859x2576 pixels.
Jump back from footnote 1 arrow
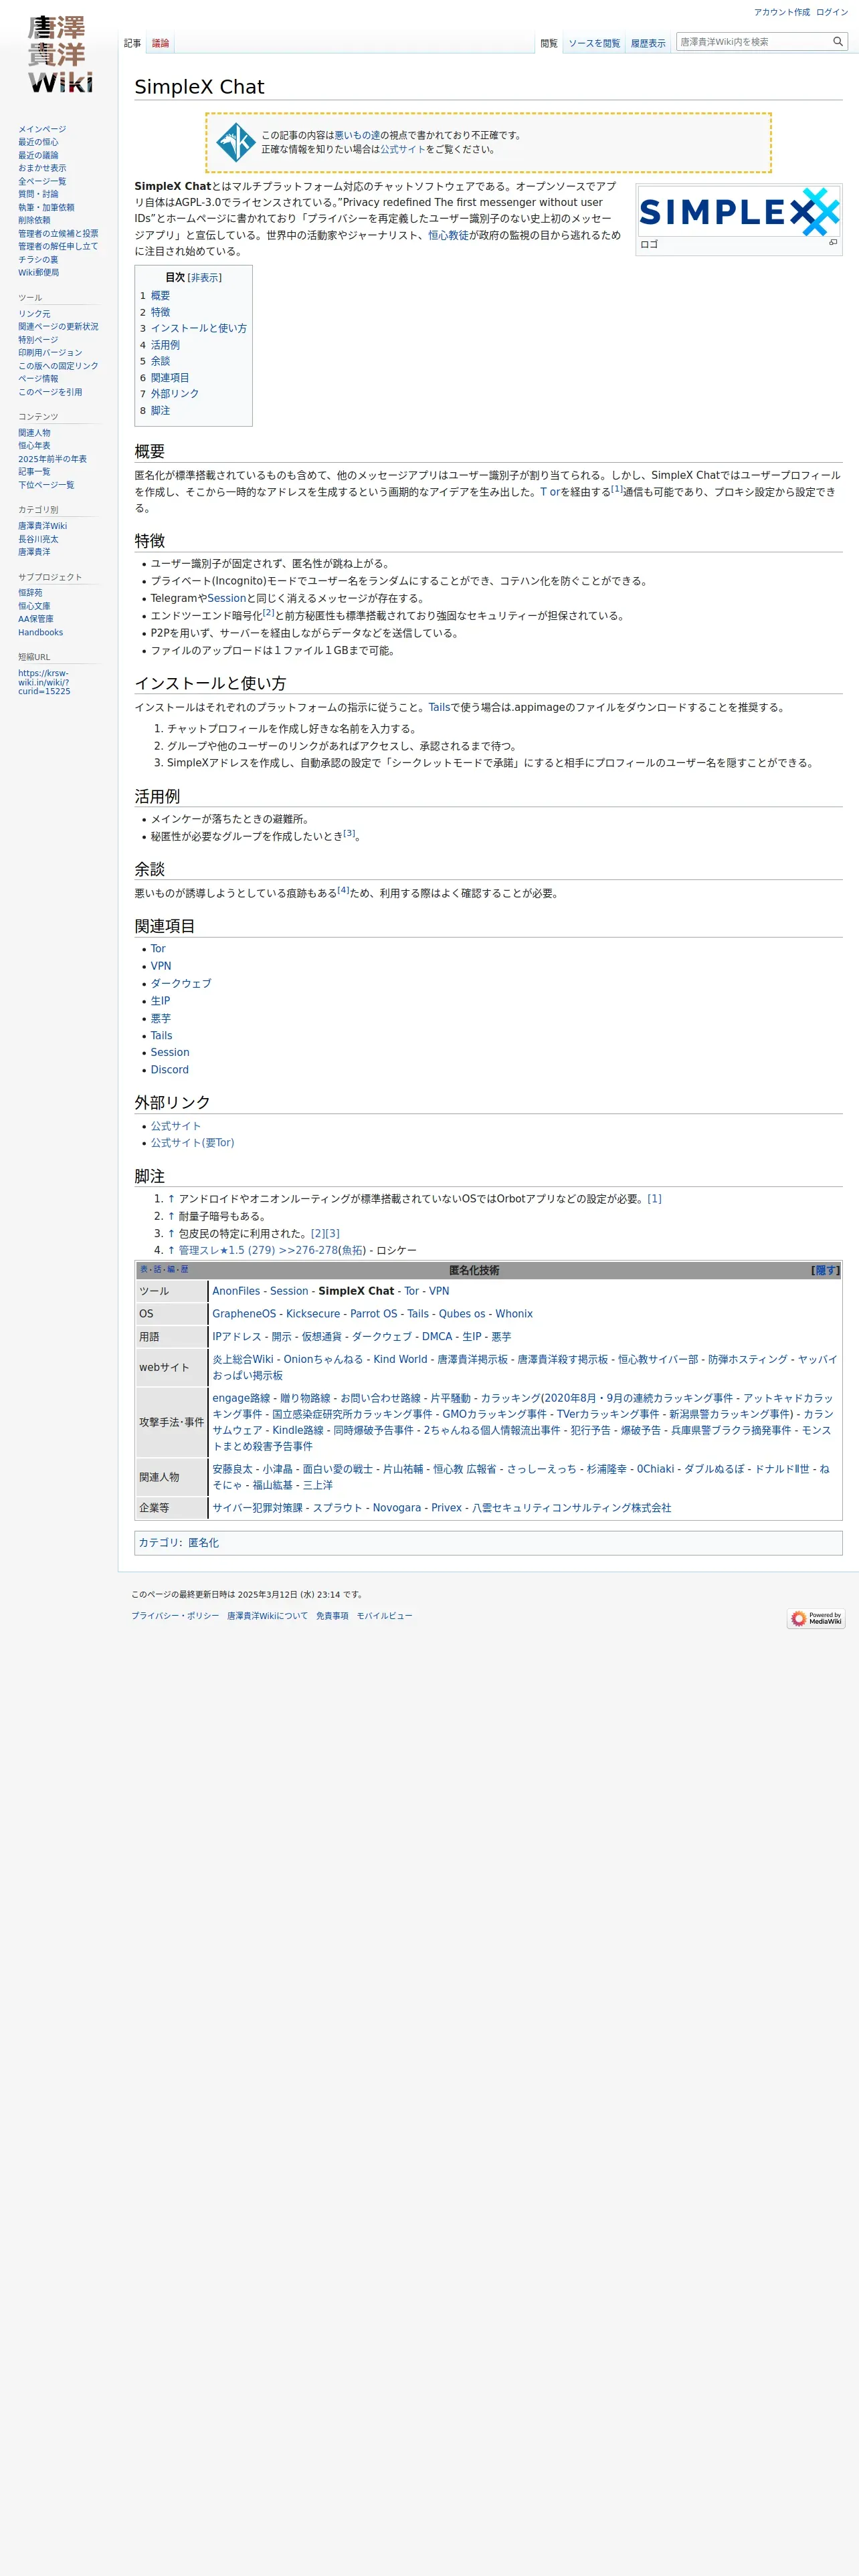click(171, 1199)
